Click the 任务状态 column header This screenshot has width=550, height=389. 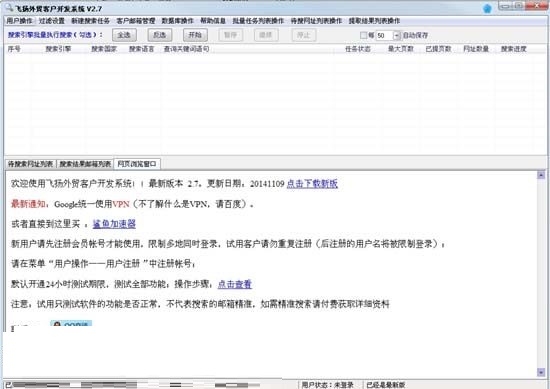[358, 49]
